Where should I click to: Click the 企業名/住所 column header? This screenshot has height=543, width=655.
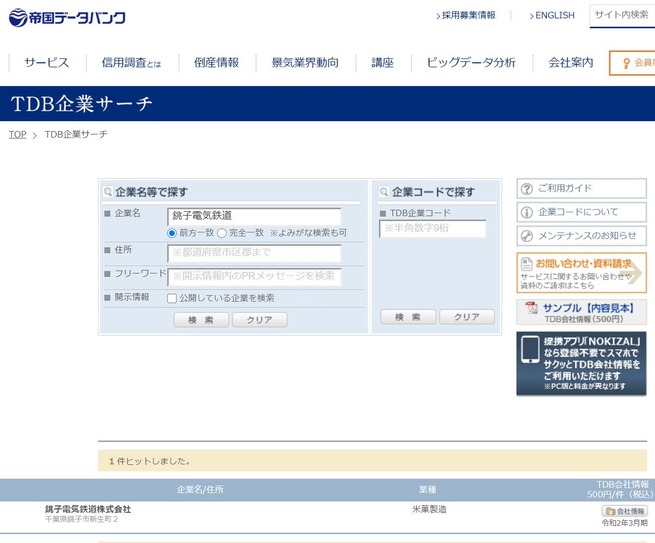(x=200, y=490)
